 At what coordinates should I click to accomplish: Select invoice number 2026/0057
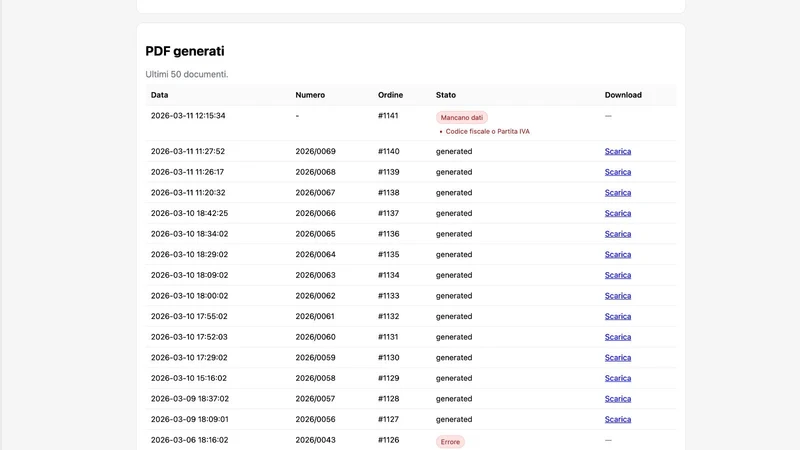click(x=315, y=399)
